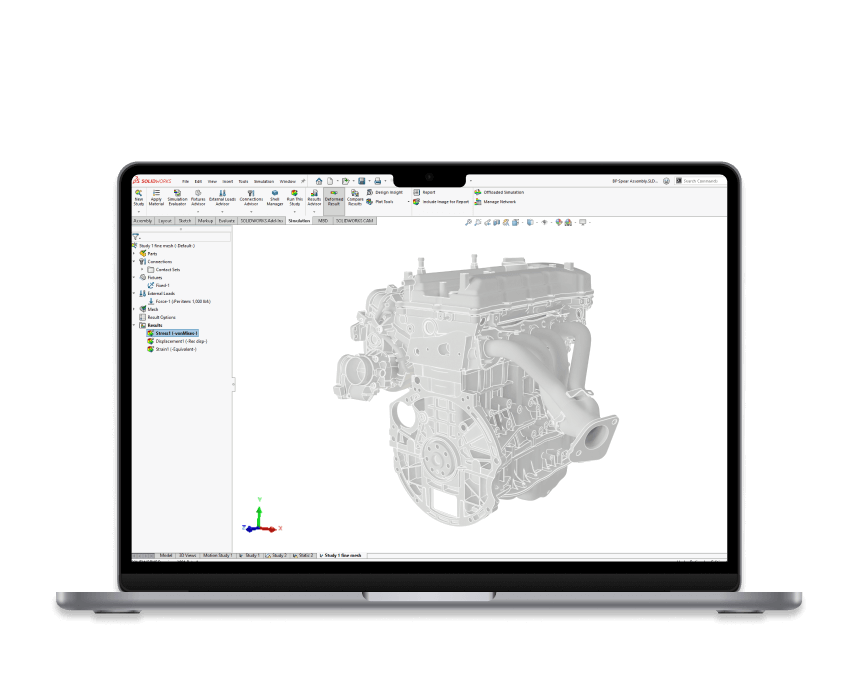Open the Shell Manager
Image resolution: width=860 pixels, height=688 pixels.
[x=274, y=193]
